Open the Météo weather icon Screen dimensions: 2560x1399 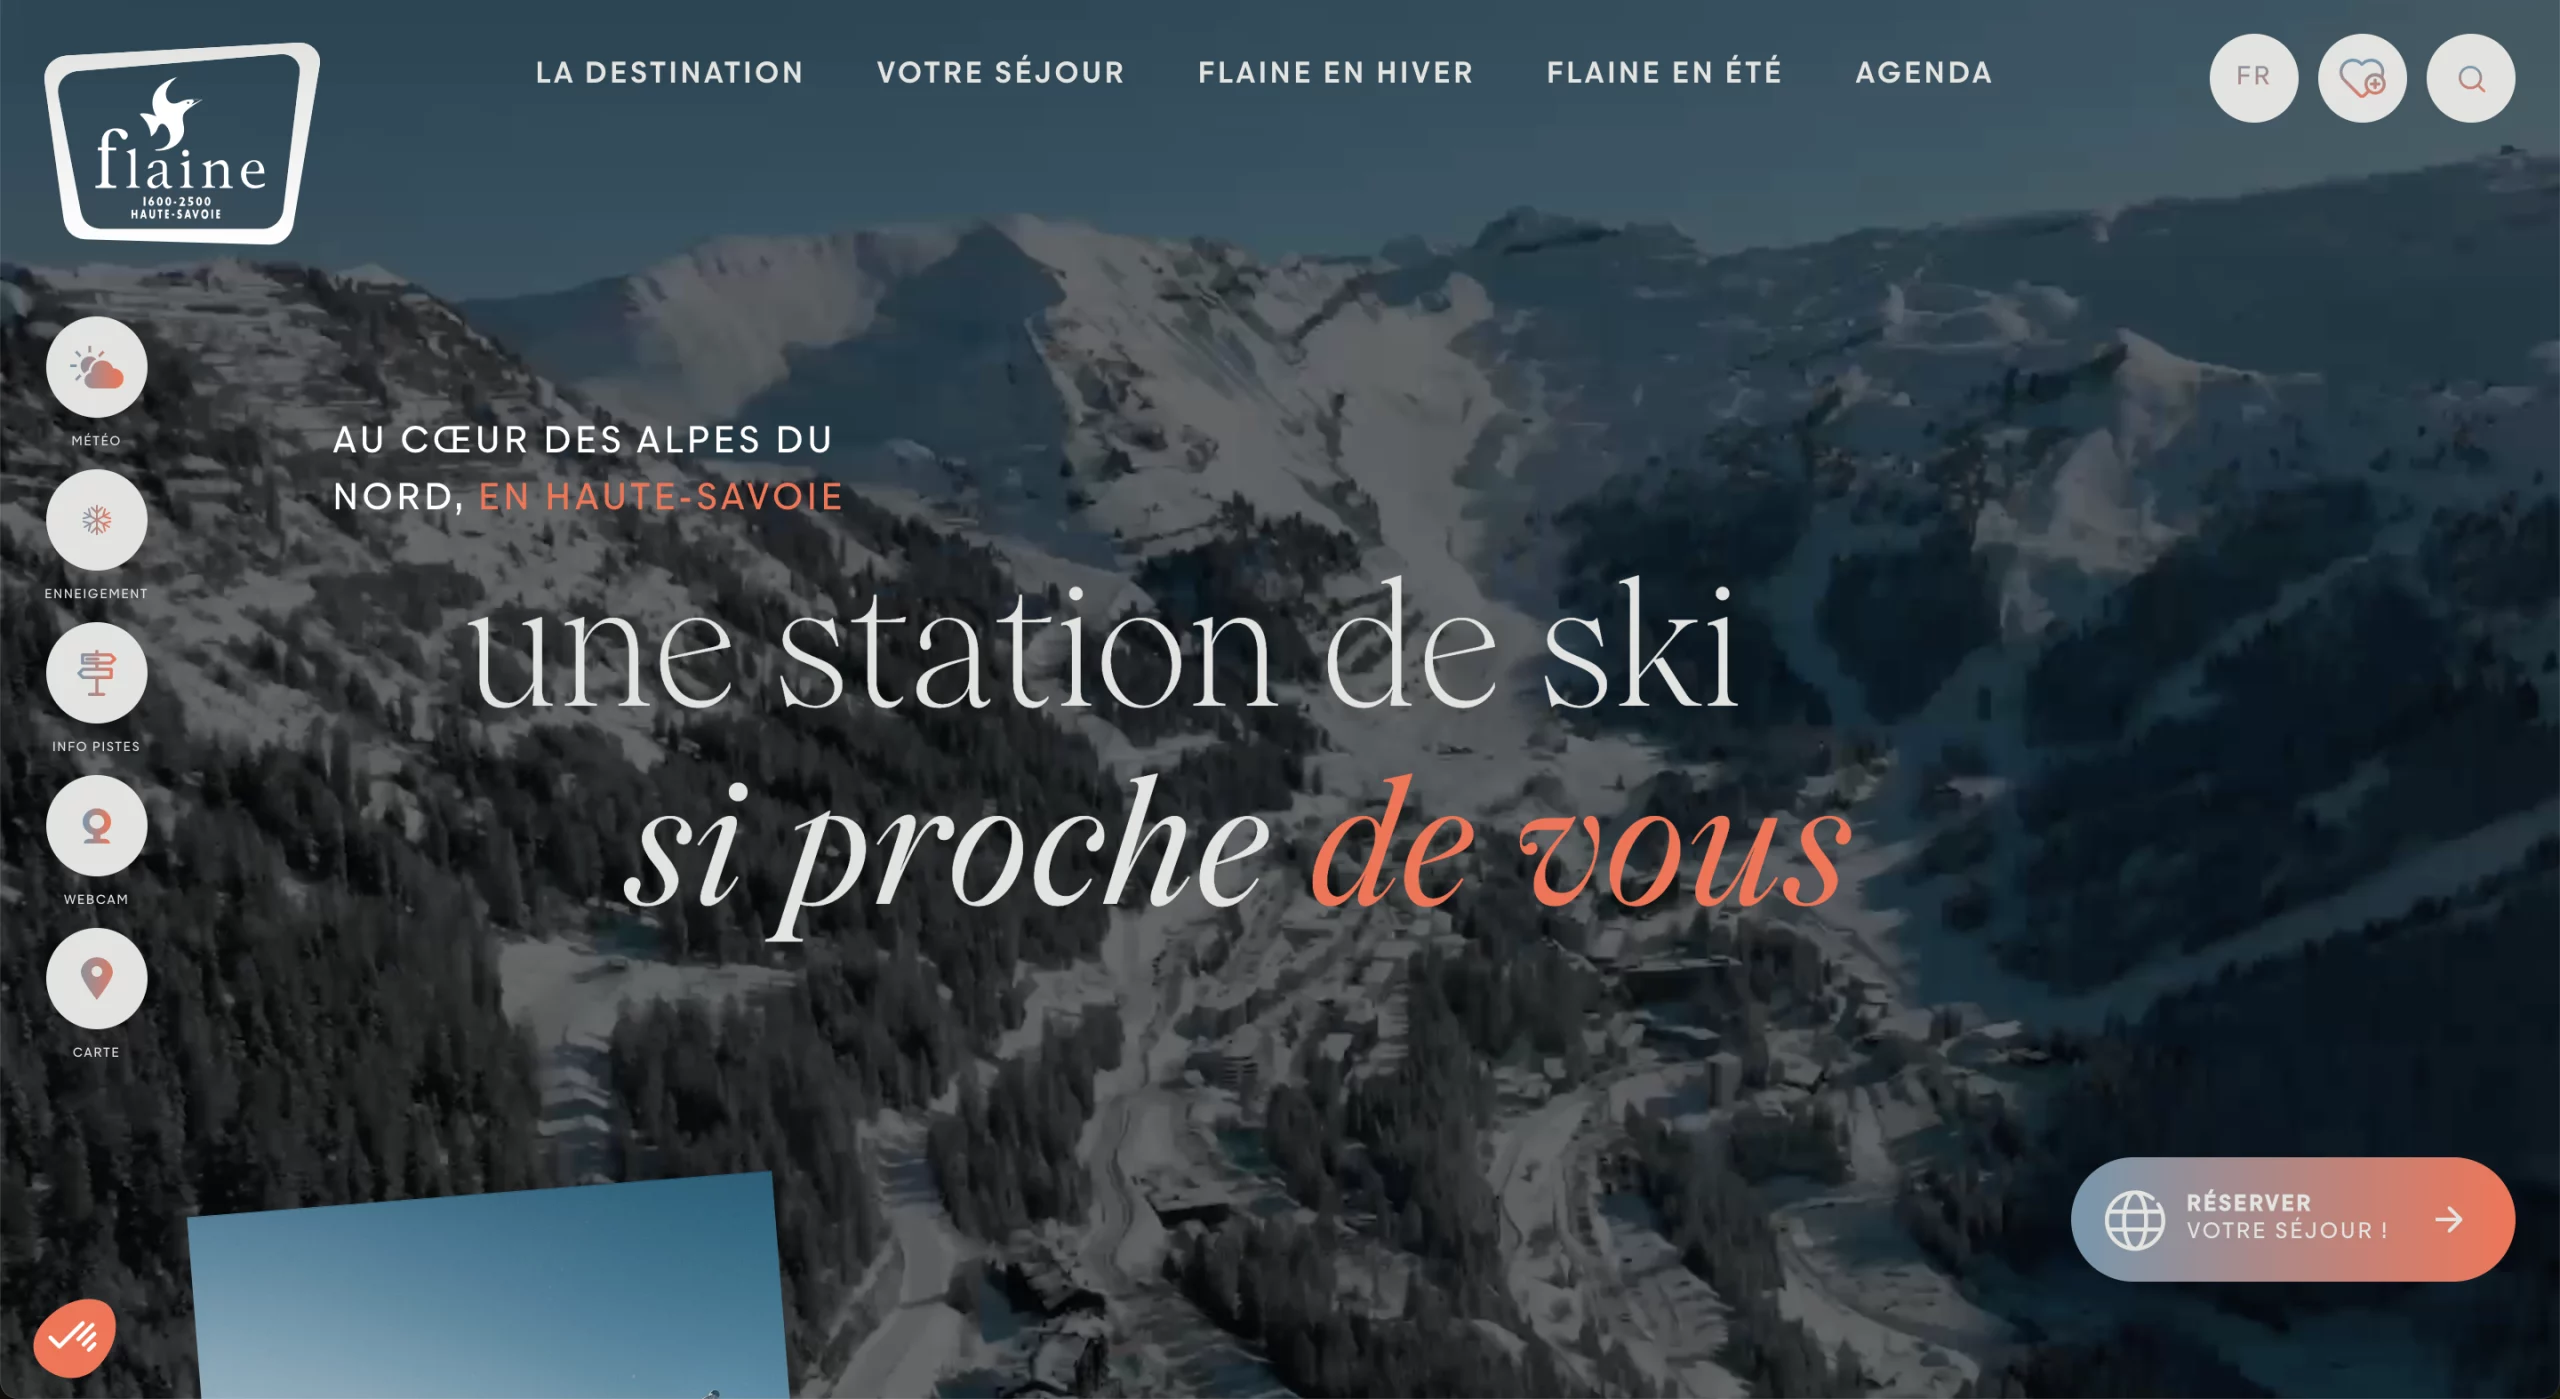point(96,367)
